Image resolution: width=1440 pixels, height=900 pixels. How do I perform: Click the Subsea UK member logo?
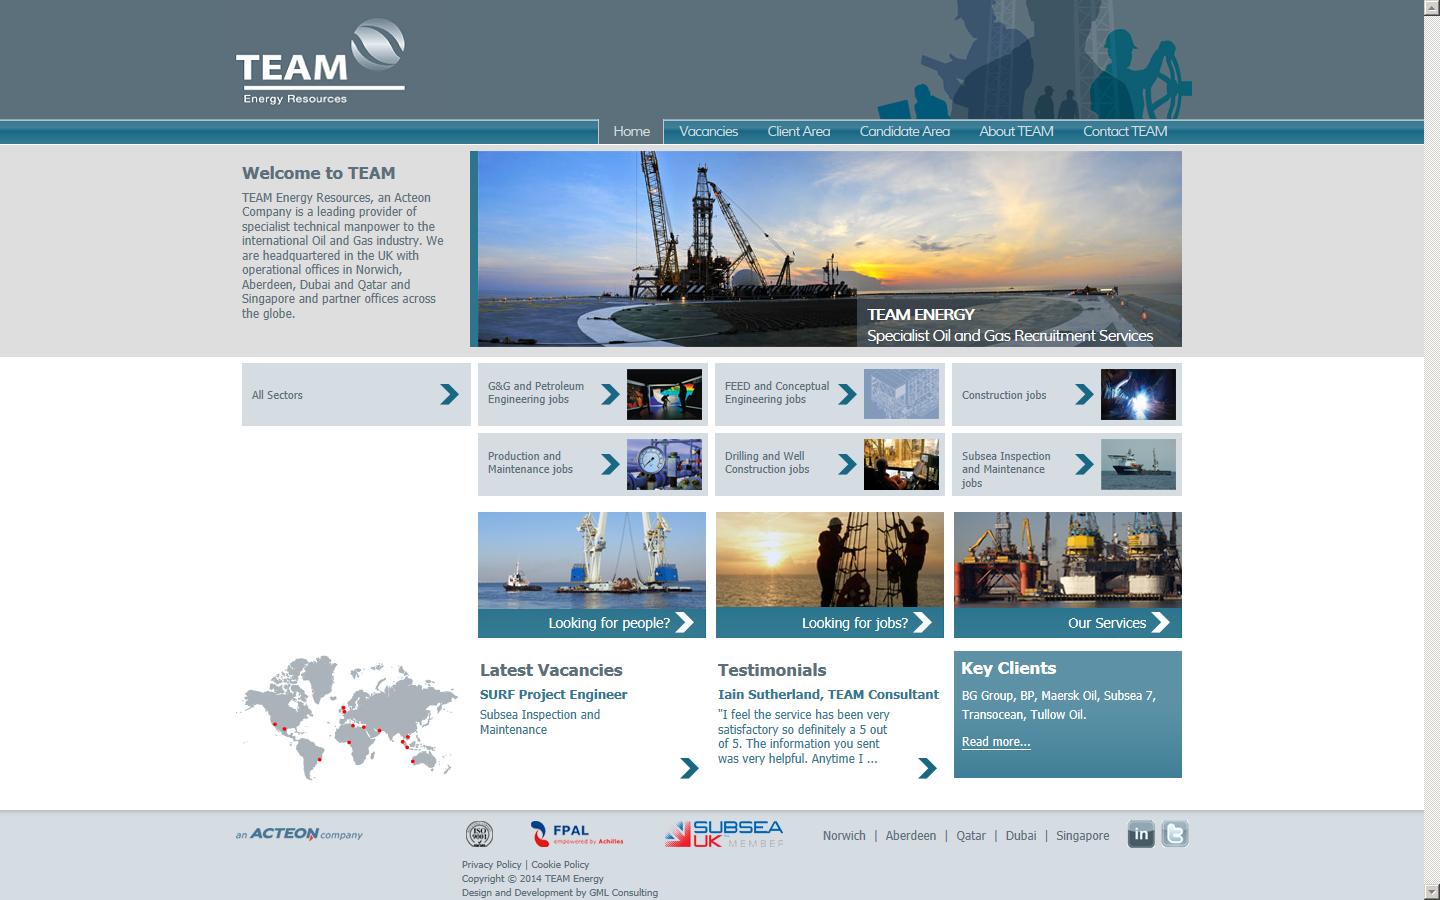pyautogui.click(x=724, y=834)
